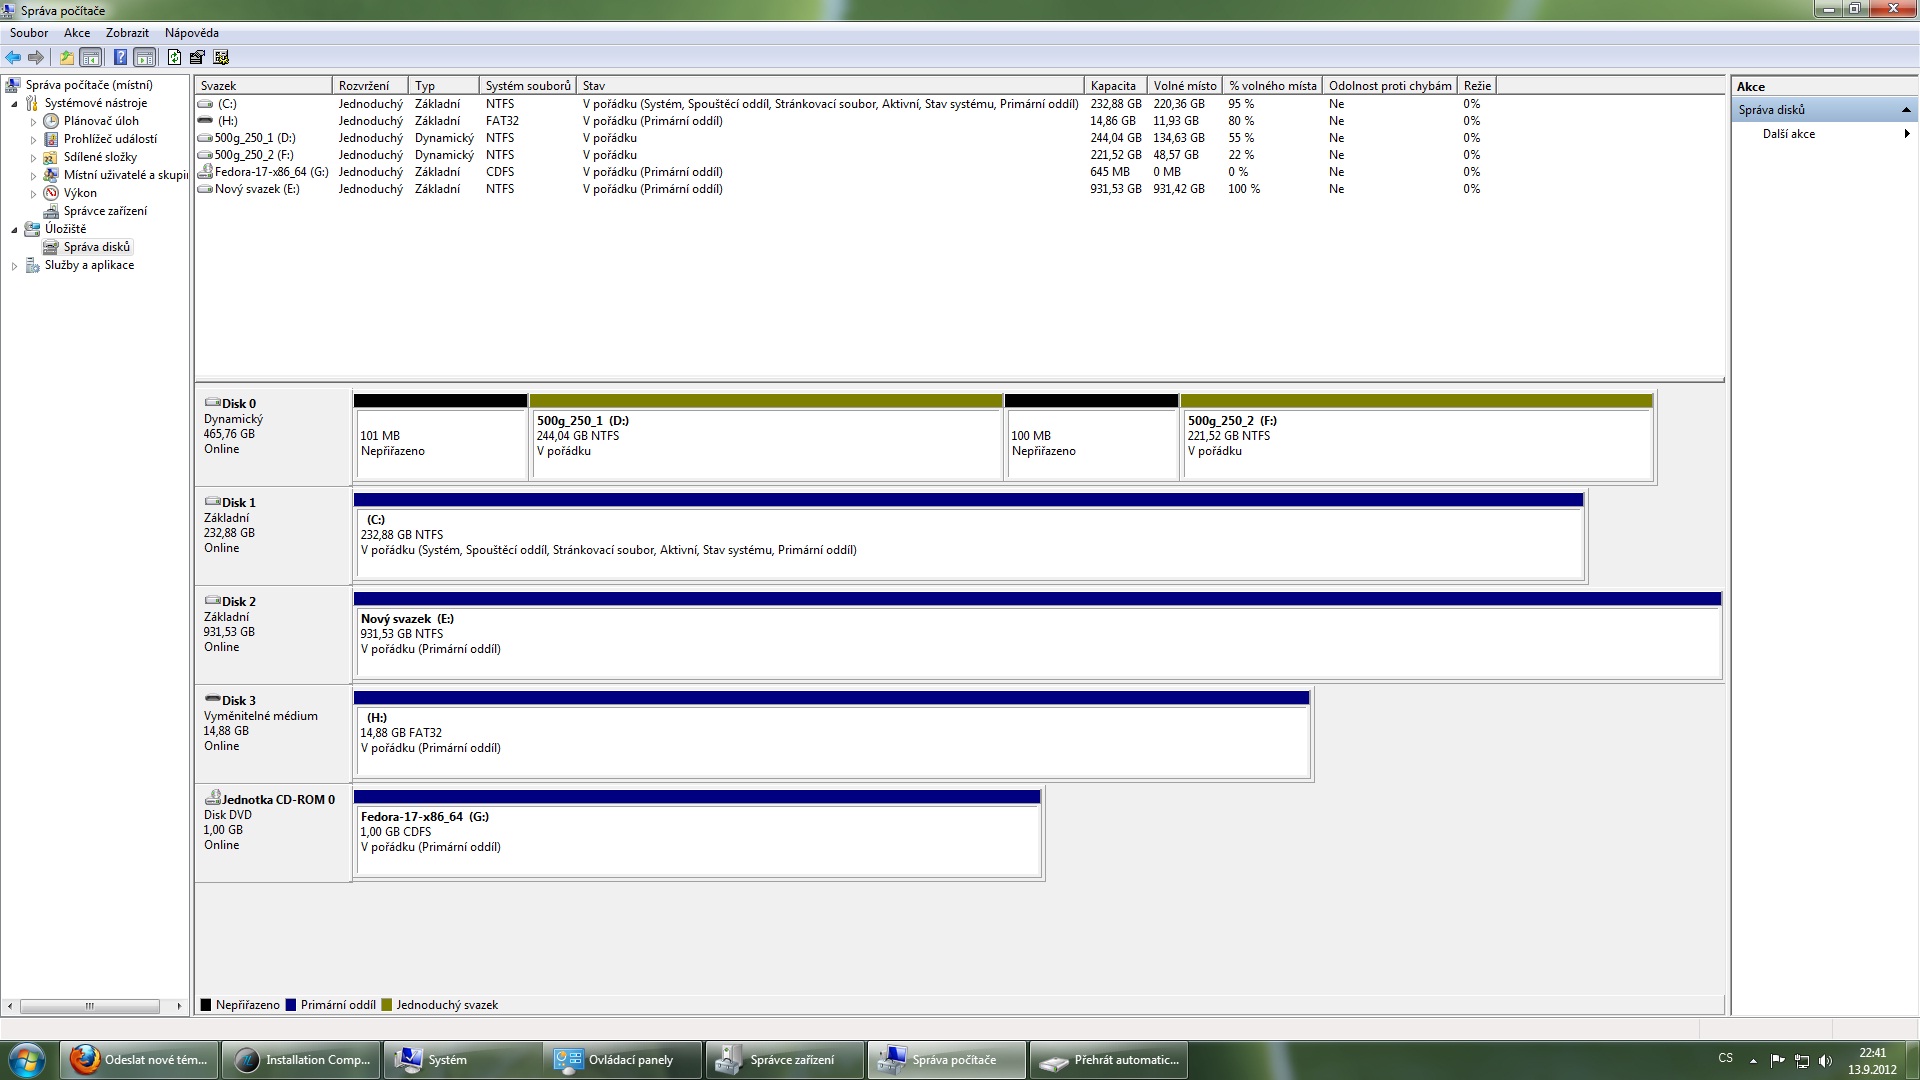Expand the Plánovač úloh tree node

coord(33,122)
